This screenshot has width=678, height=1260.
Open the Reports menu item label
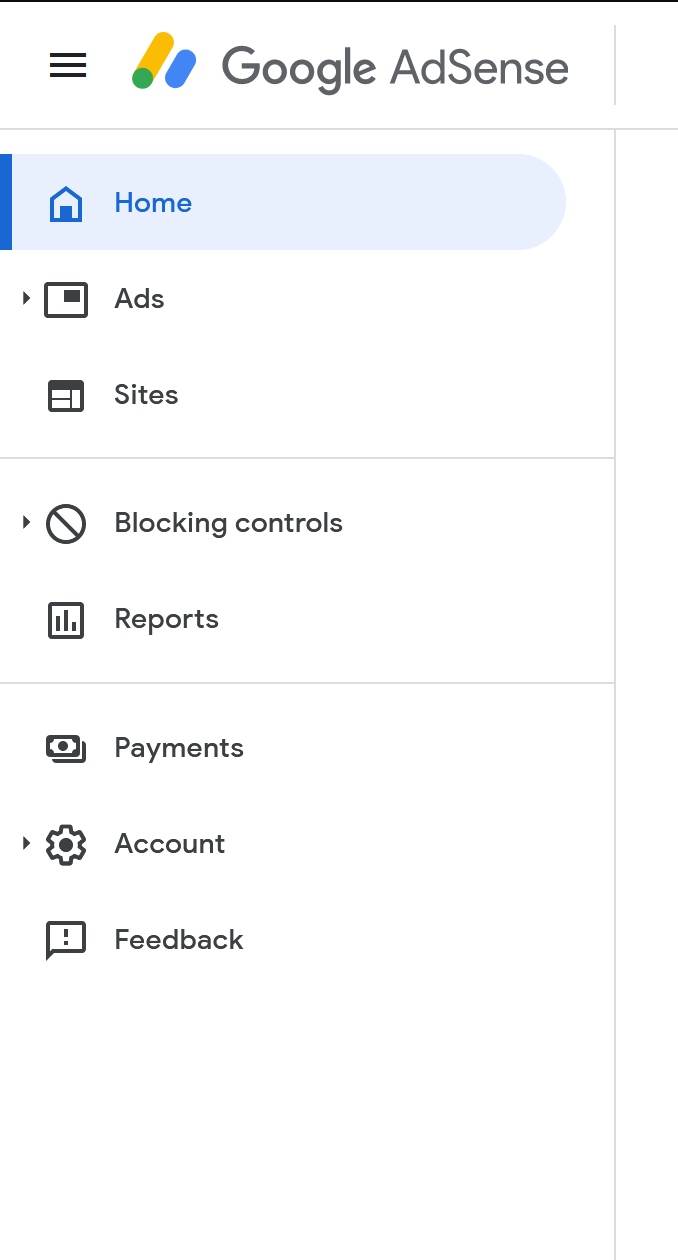click(x=166, y=620)
